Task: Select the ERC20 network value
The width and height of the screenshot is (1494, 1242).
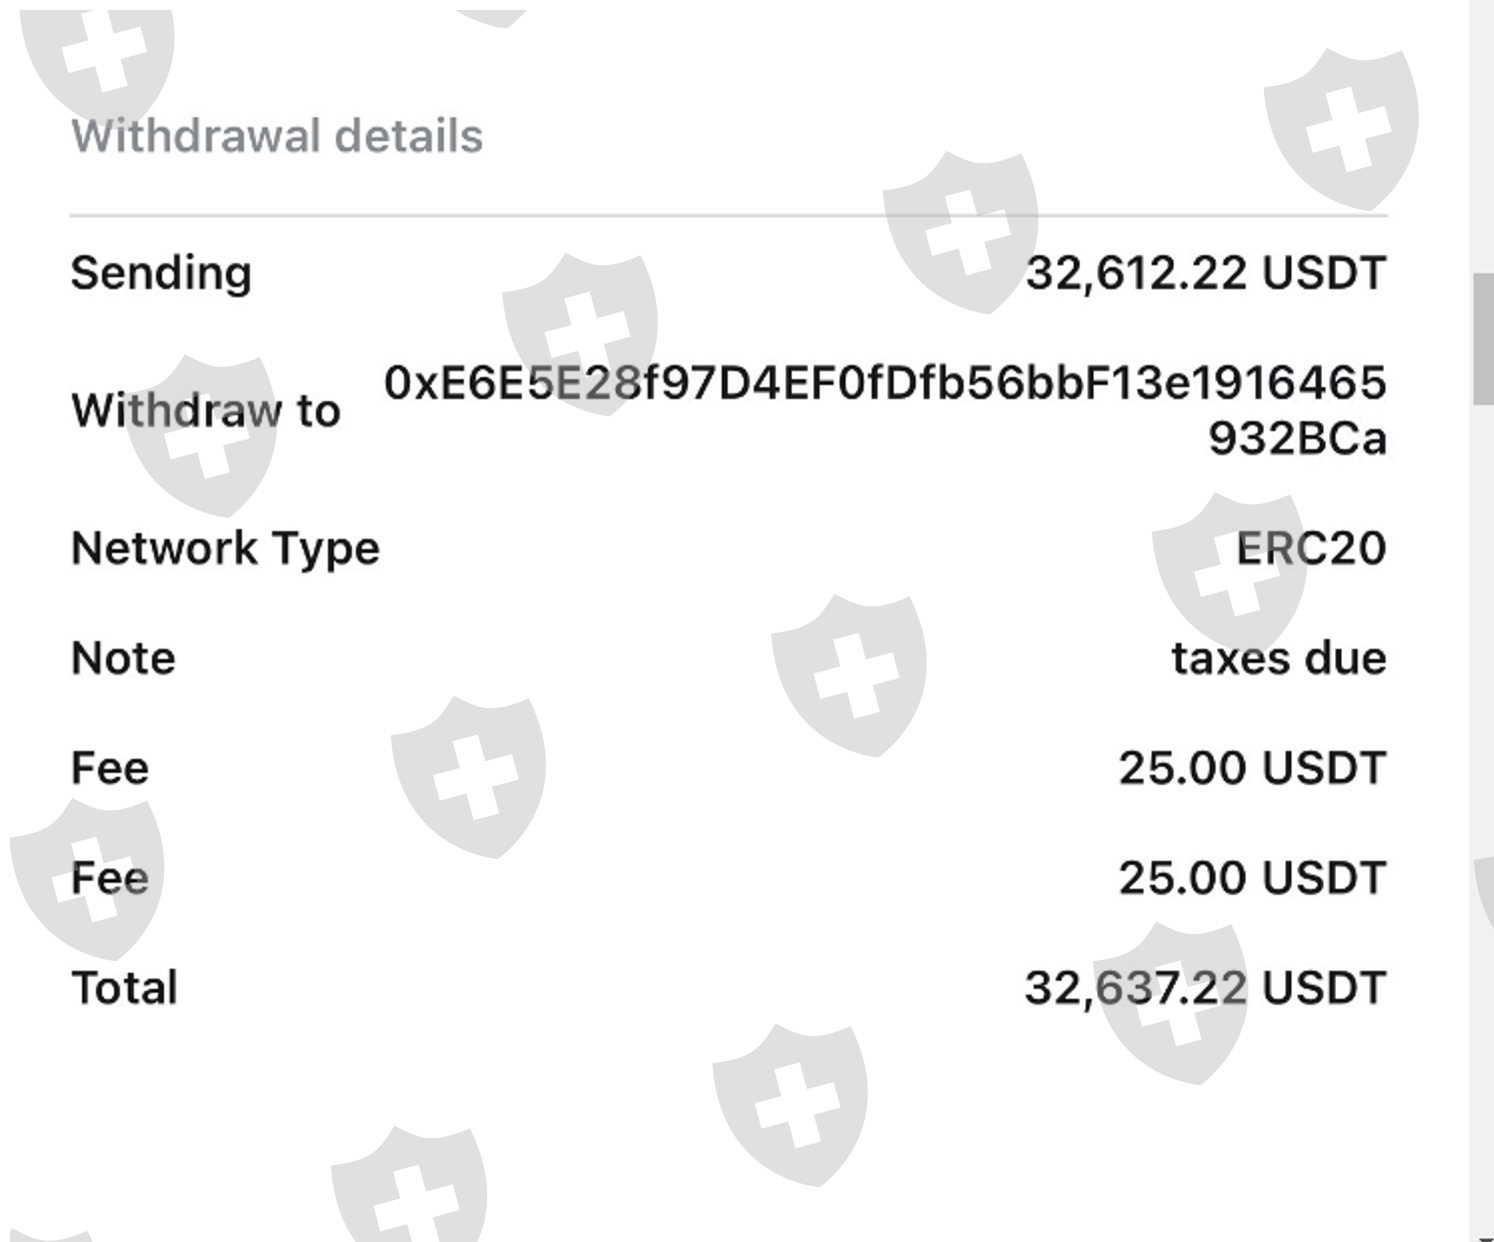Action: 1310,548
